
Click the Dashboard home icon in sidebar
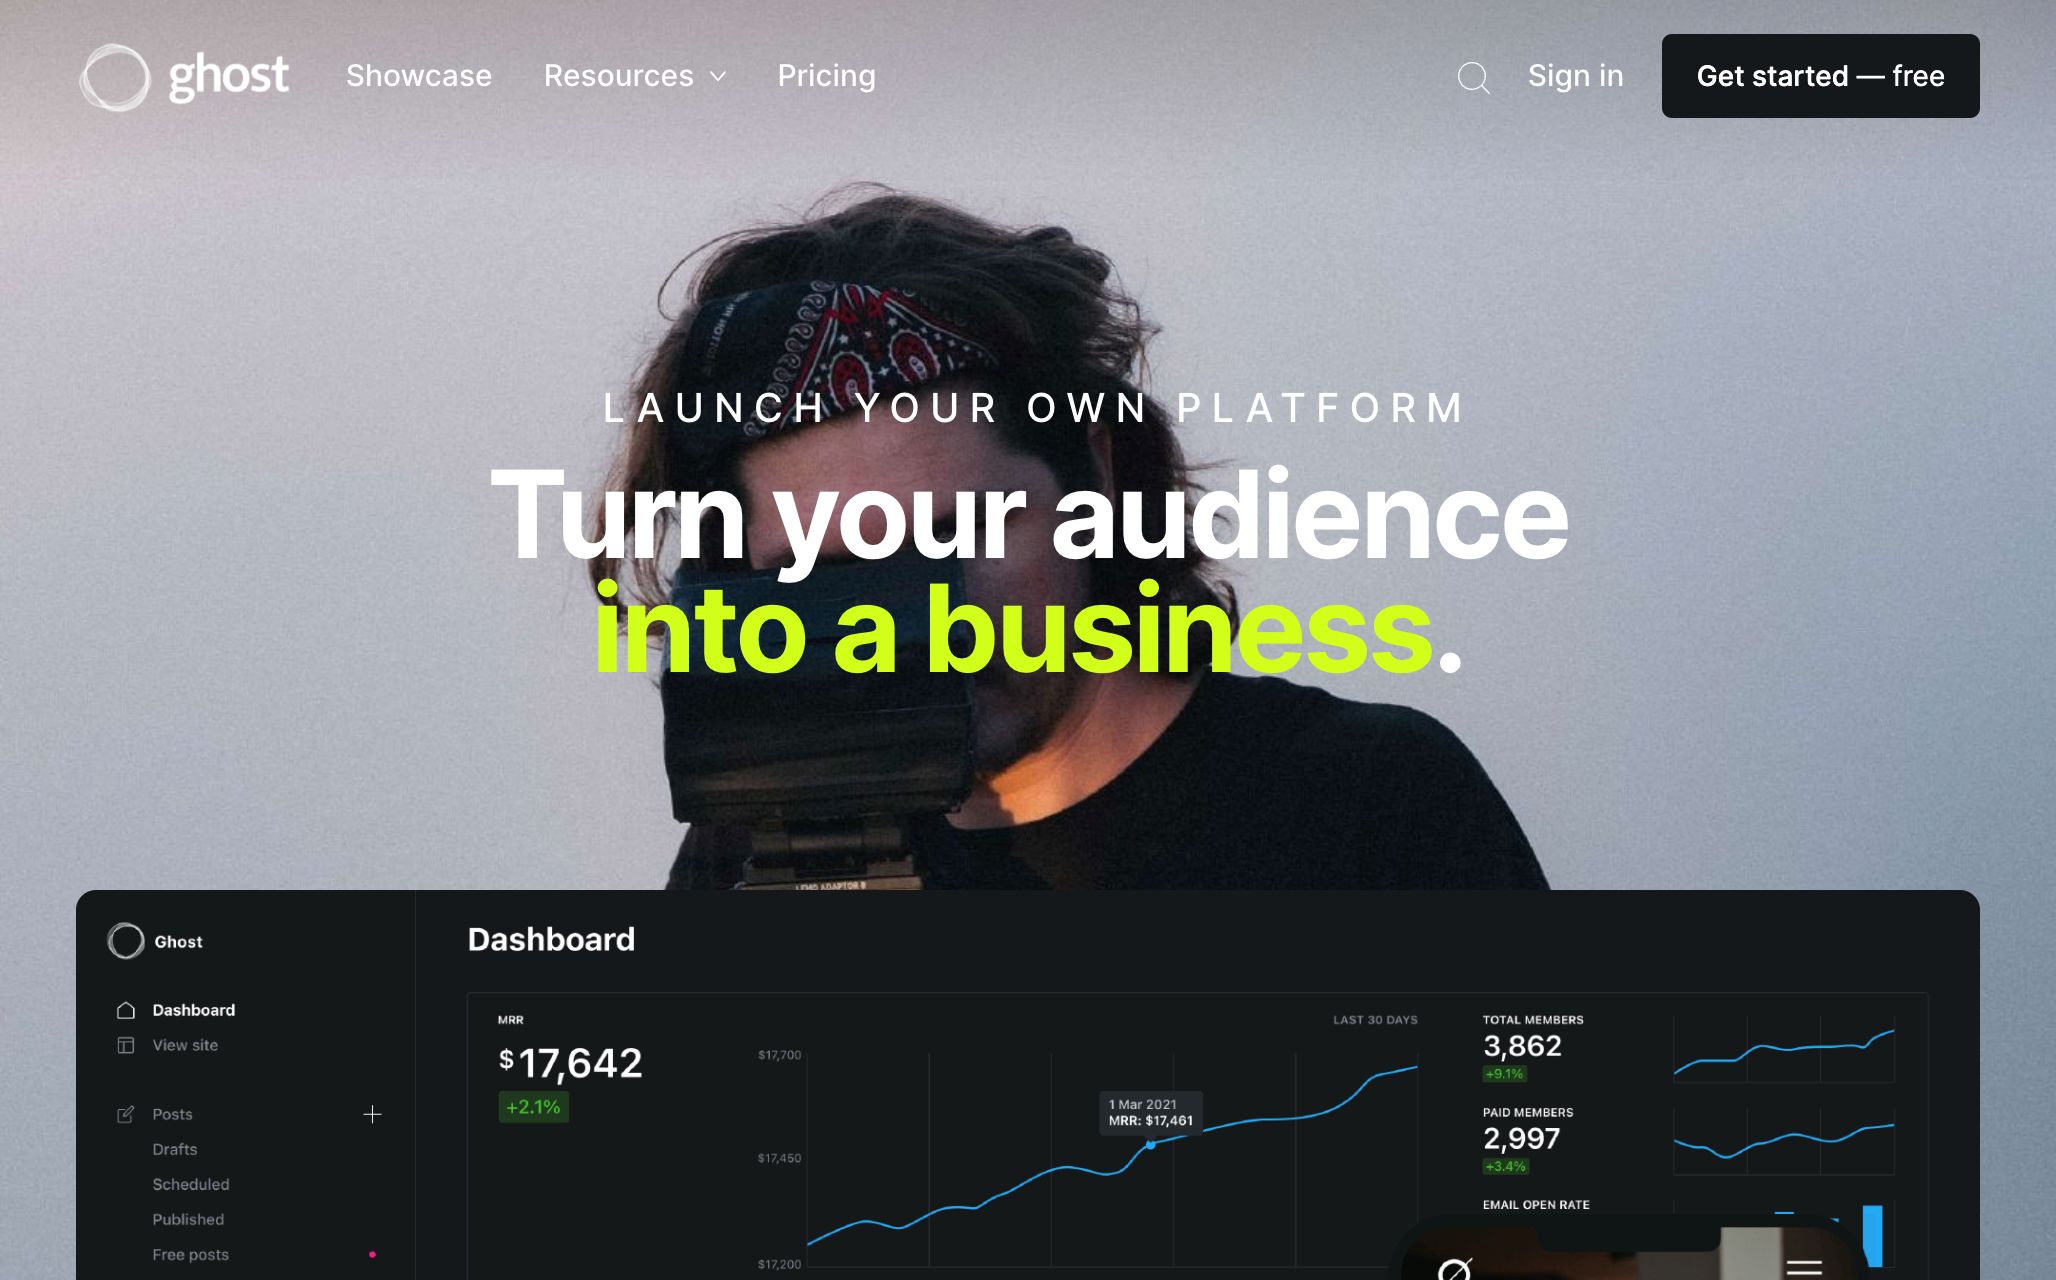(126, 1010)
